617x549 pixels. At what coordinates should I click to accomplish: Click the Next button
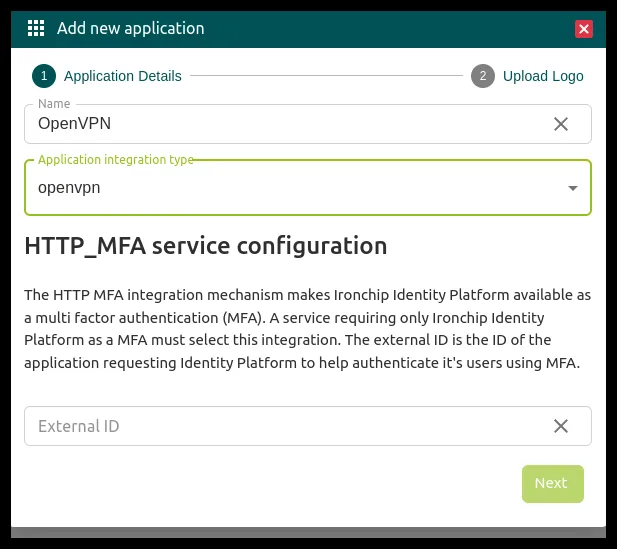click(x=552, y=484)
